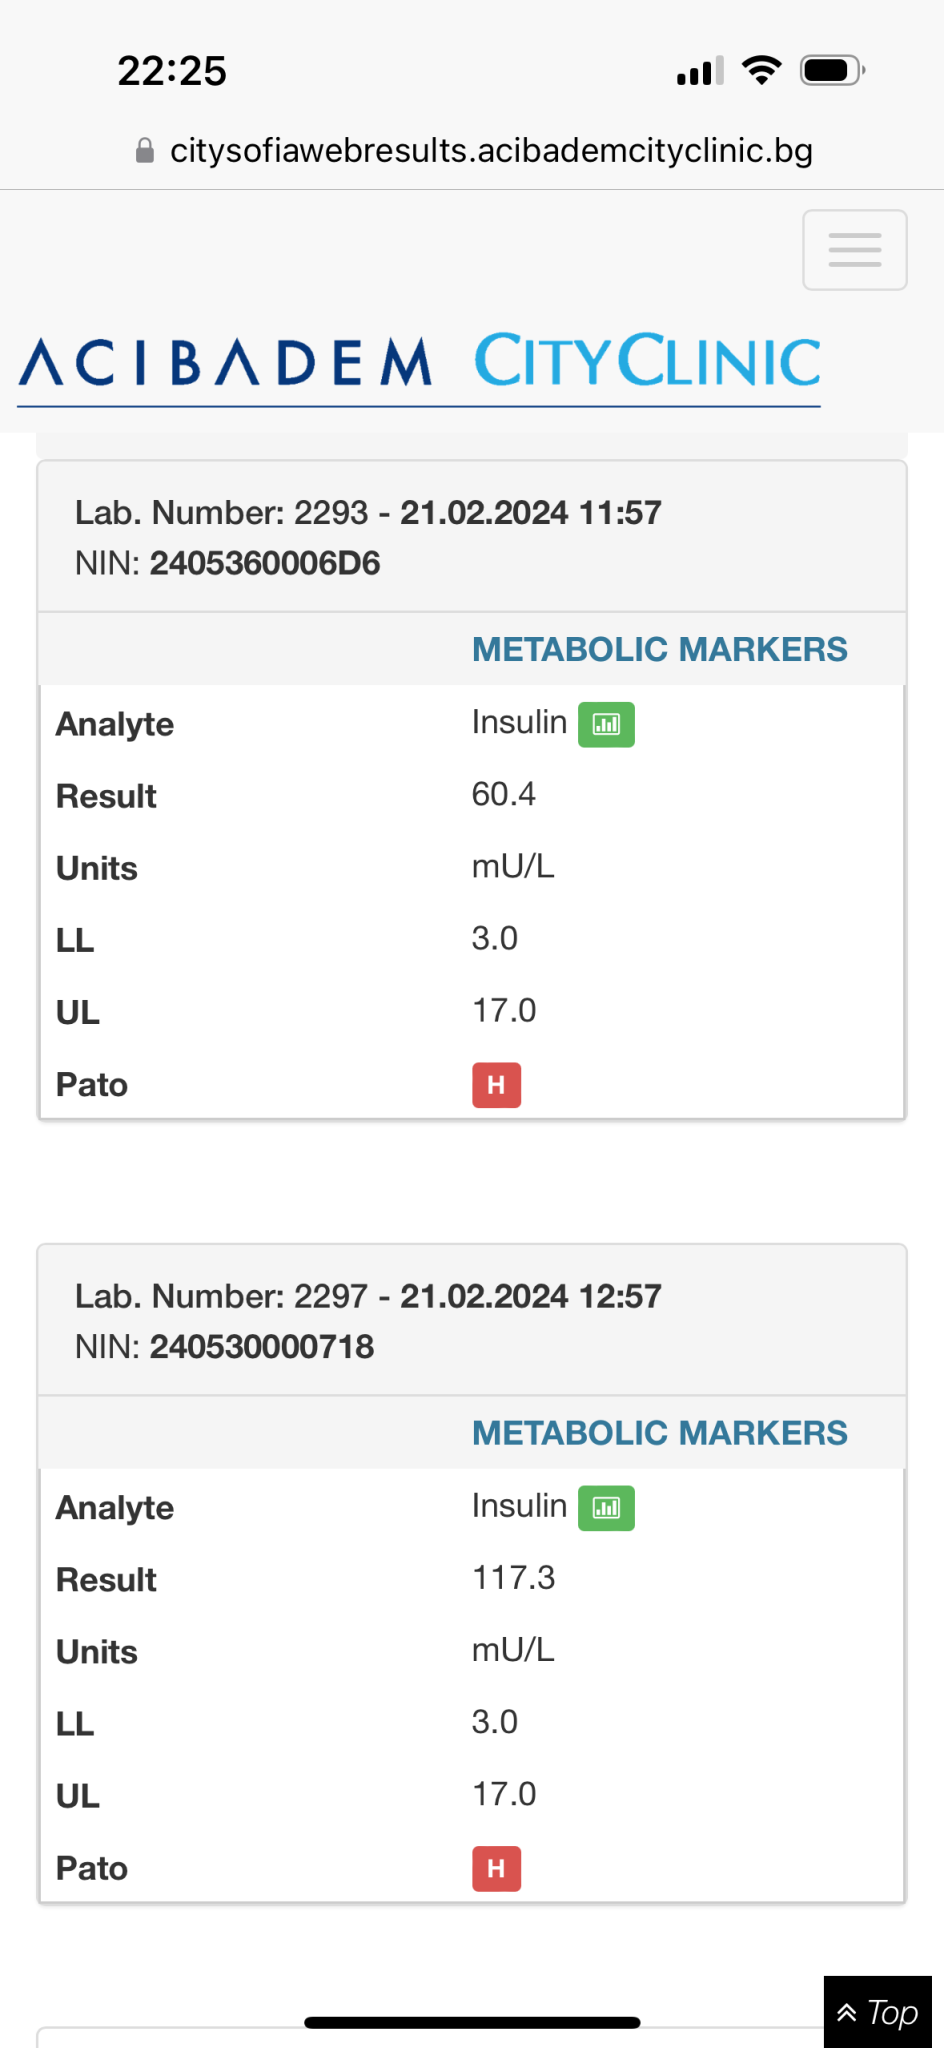Tap the 117.3 result value
The width and height of the screenshot is (944, 2048).
pyautogui.click(x=513, y=1578)
